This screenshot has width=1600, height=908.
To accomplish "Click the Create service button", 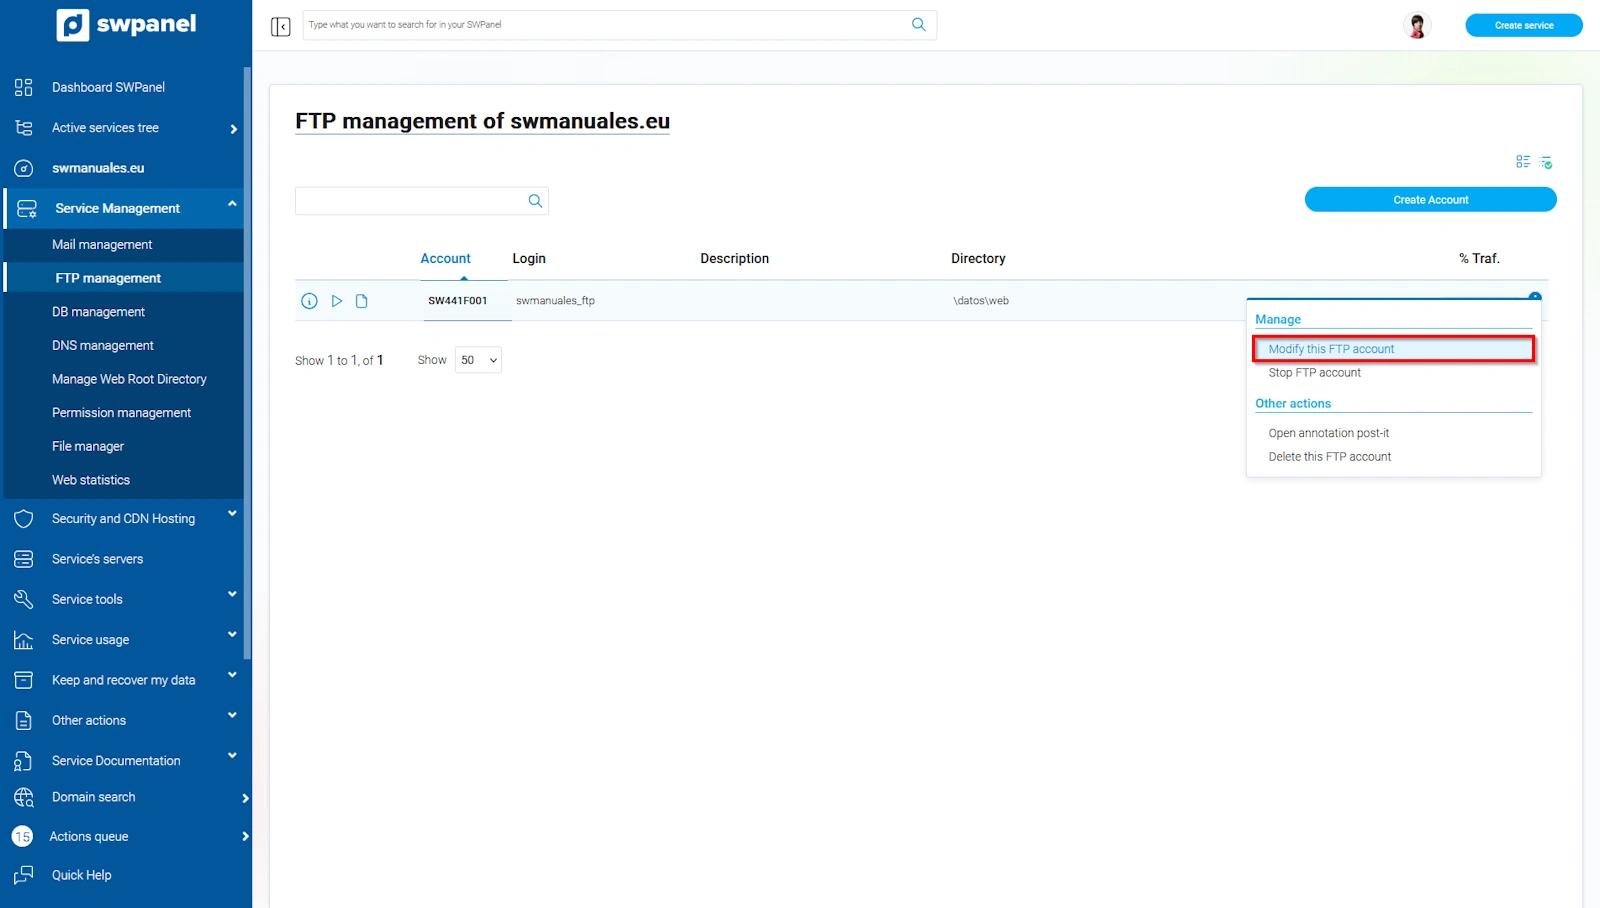I will [x=1523, y=25].
